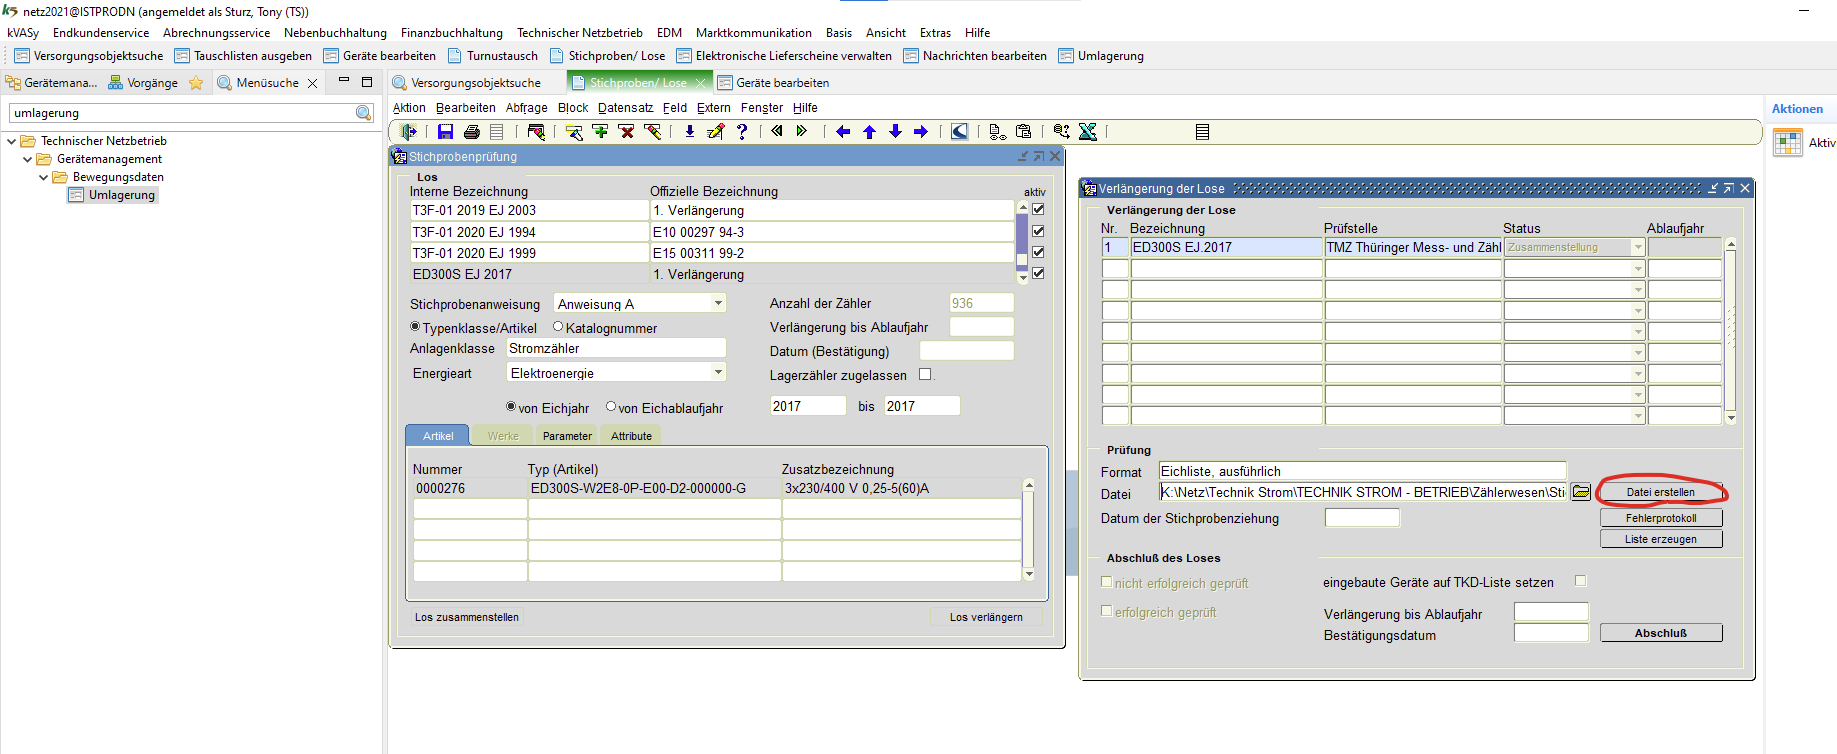Select the von Eichablaufjahr radio option
Image resolution: width=1837 pixels, height=754 pixels.
pos(611,407)
